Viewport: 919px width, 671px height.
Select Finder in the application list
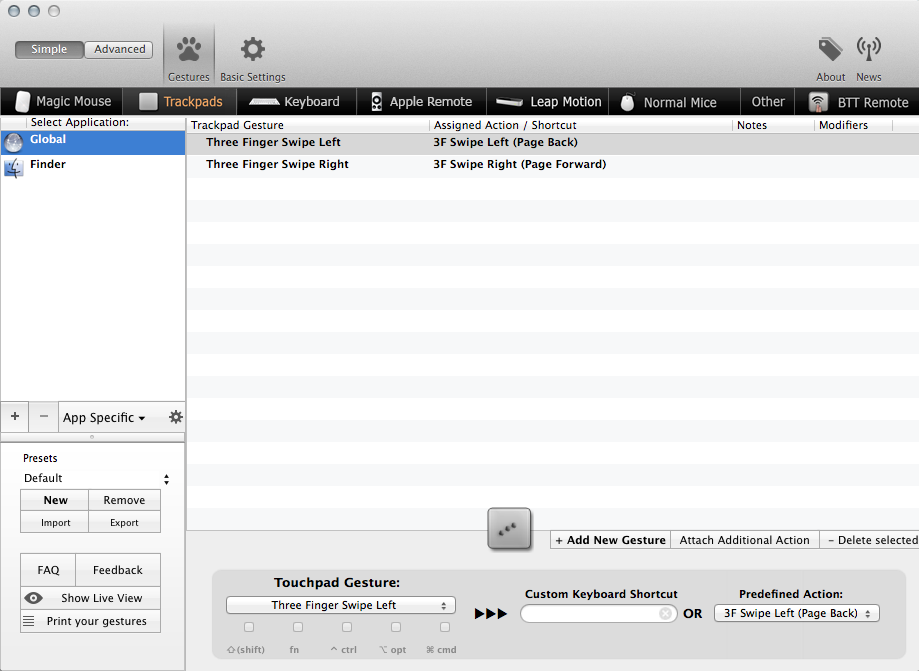tap(93, 167)
